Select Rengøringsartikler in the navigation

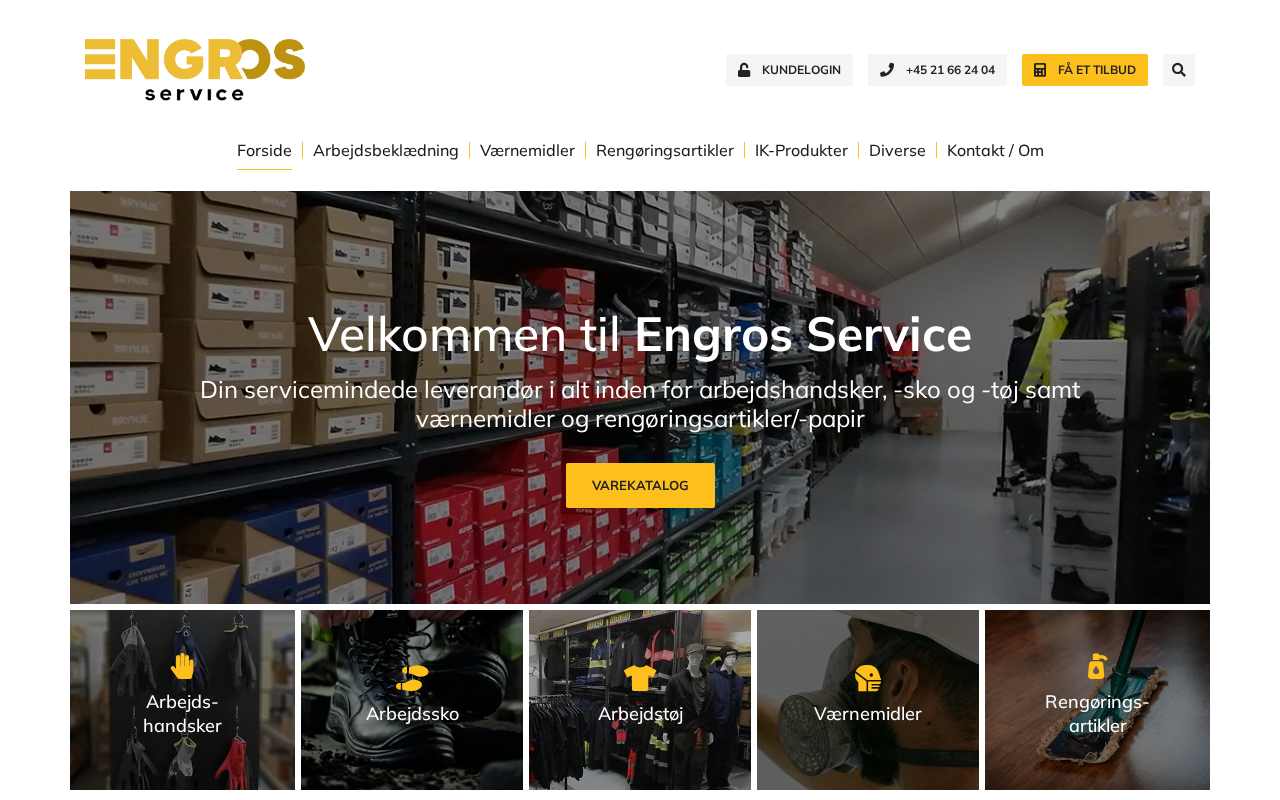pos(665,150)
